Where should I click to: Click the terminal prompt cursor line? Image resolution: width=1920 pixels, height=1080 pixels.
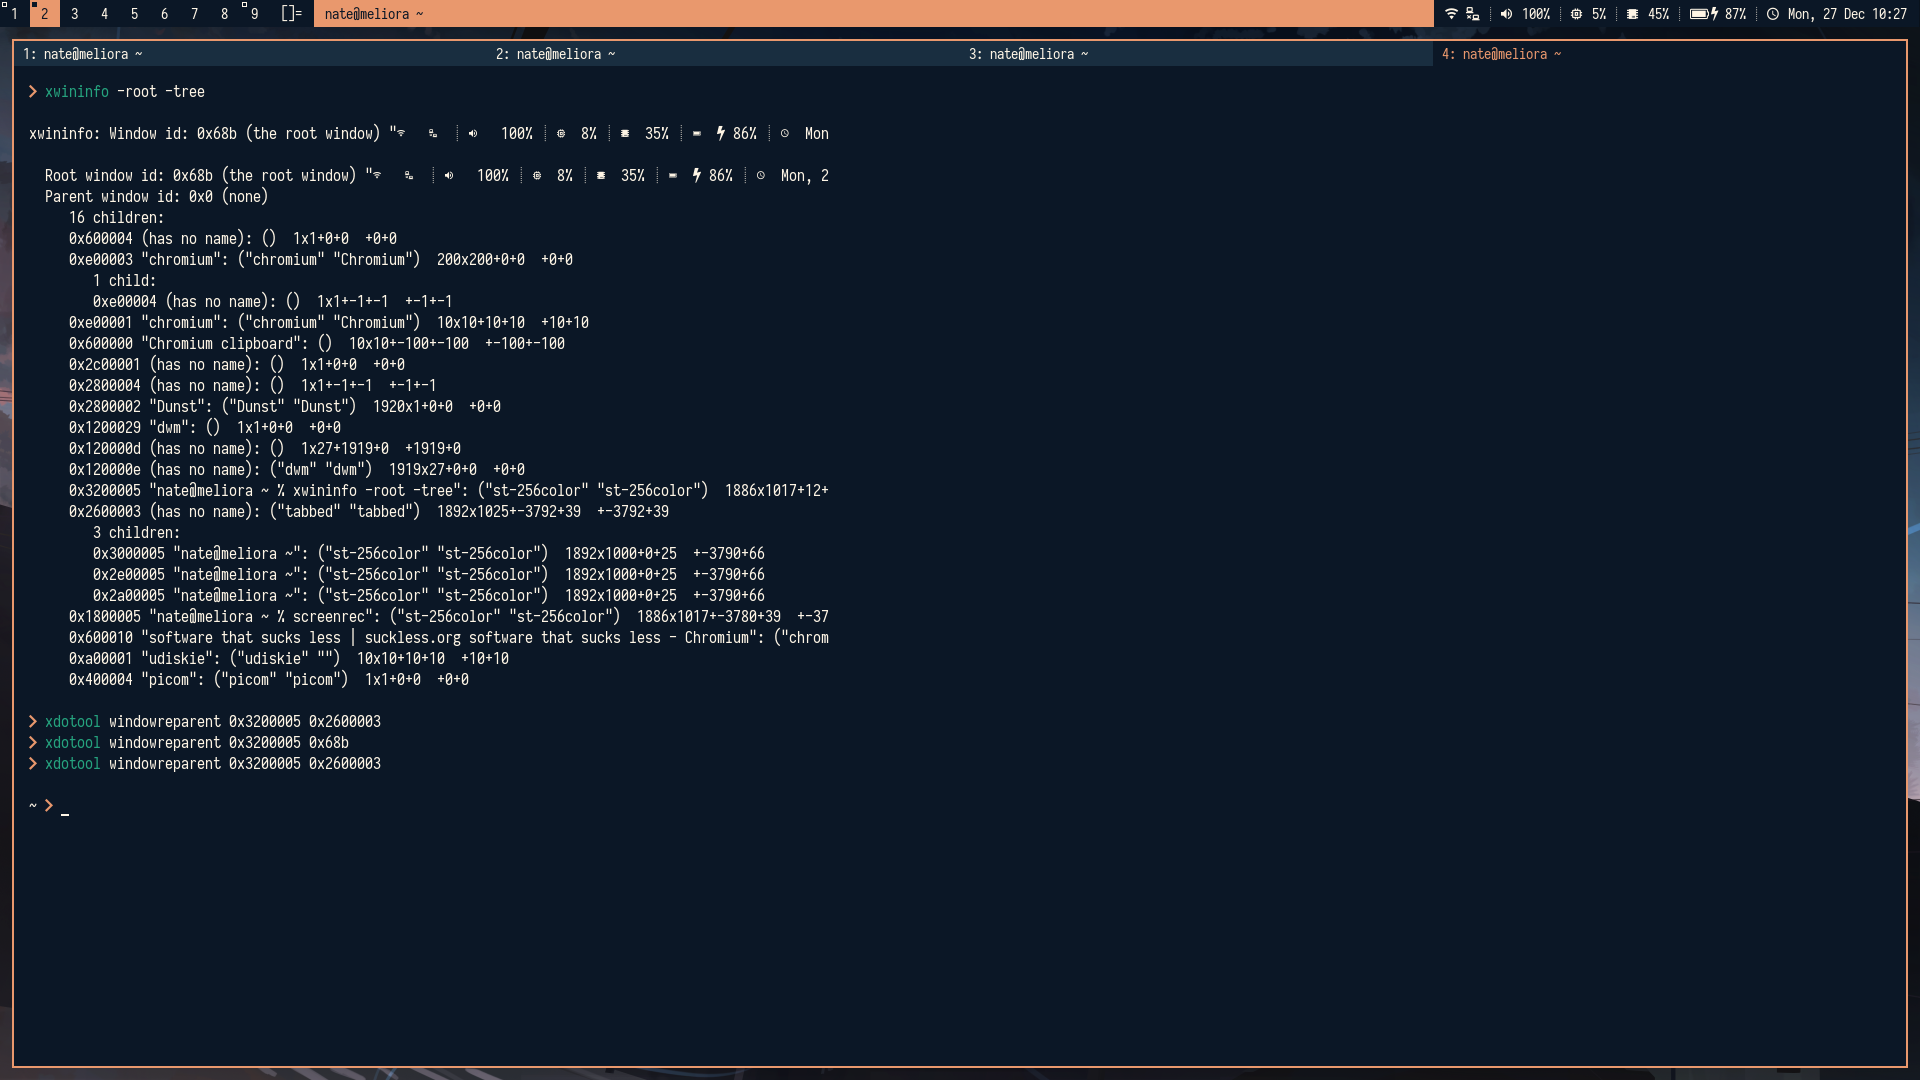[x=65, y=806]
